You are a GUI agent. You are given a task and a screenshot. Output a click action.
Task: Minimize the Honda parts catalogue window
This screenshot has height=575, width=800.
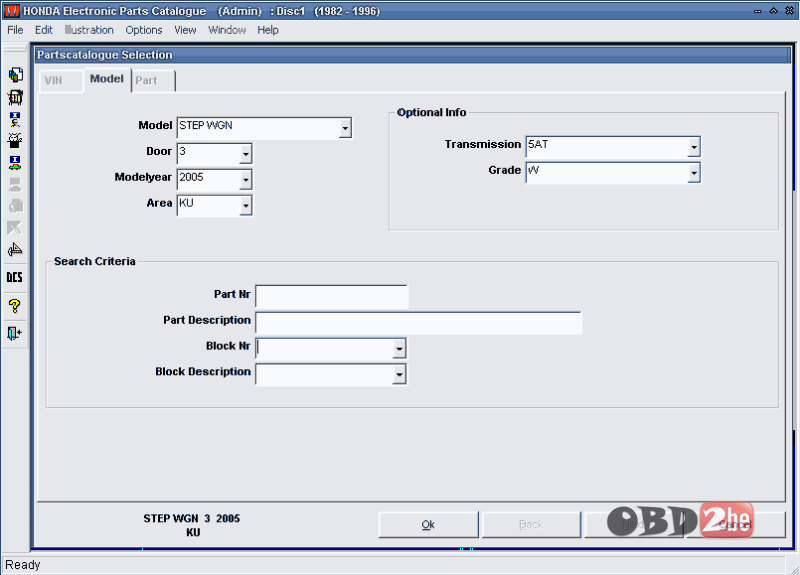758,11
